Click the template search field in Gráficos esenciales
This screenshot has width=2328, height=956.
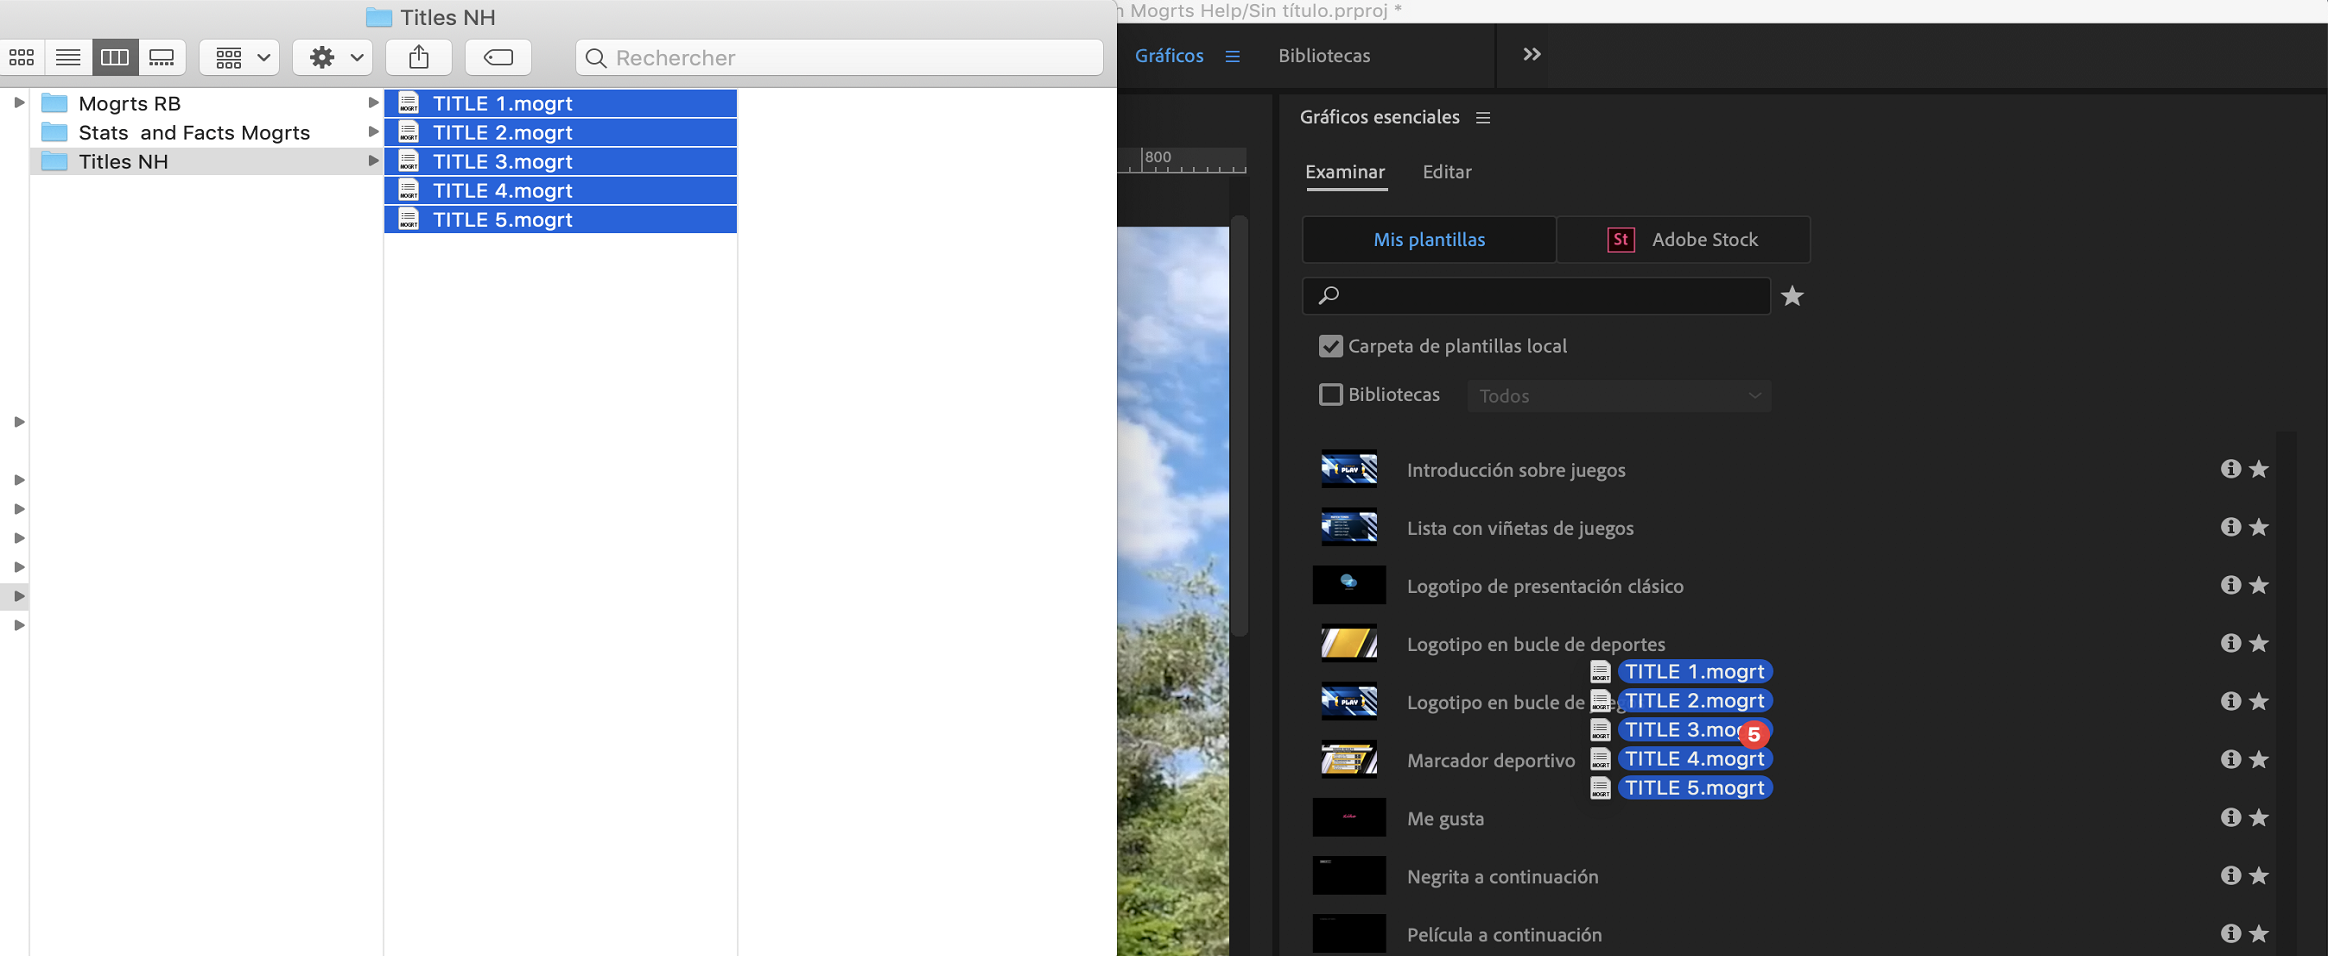click(1536, 296)
